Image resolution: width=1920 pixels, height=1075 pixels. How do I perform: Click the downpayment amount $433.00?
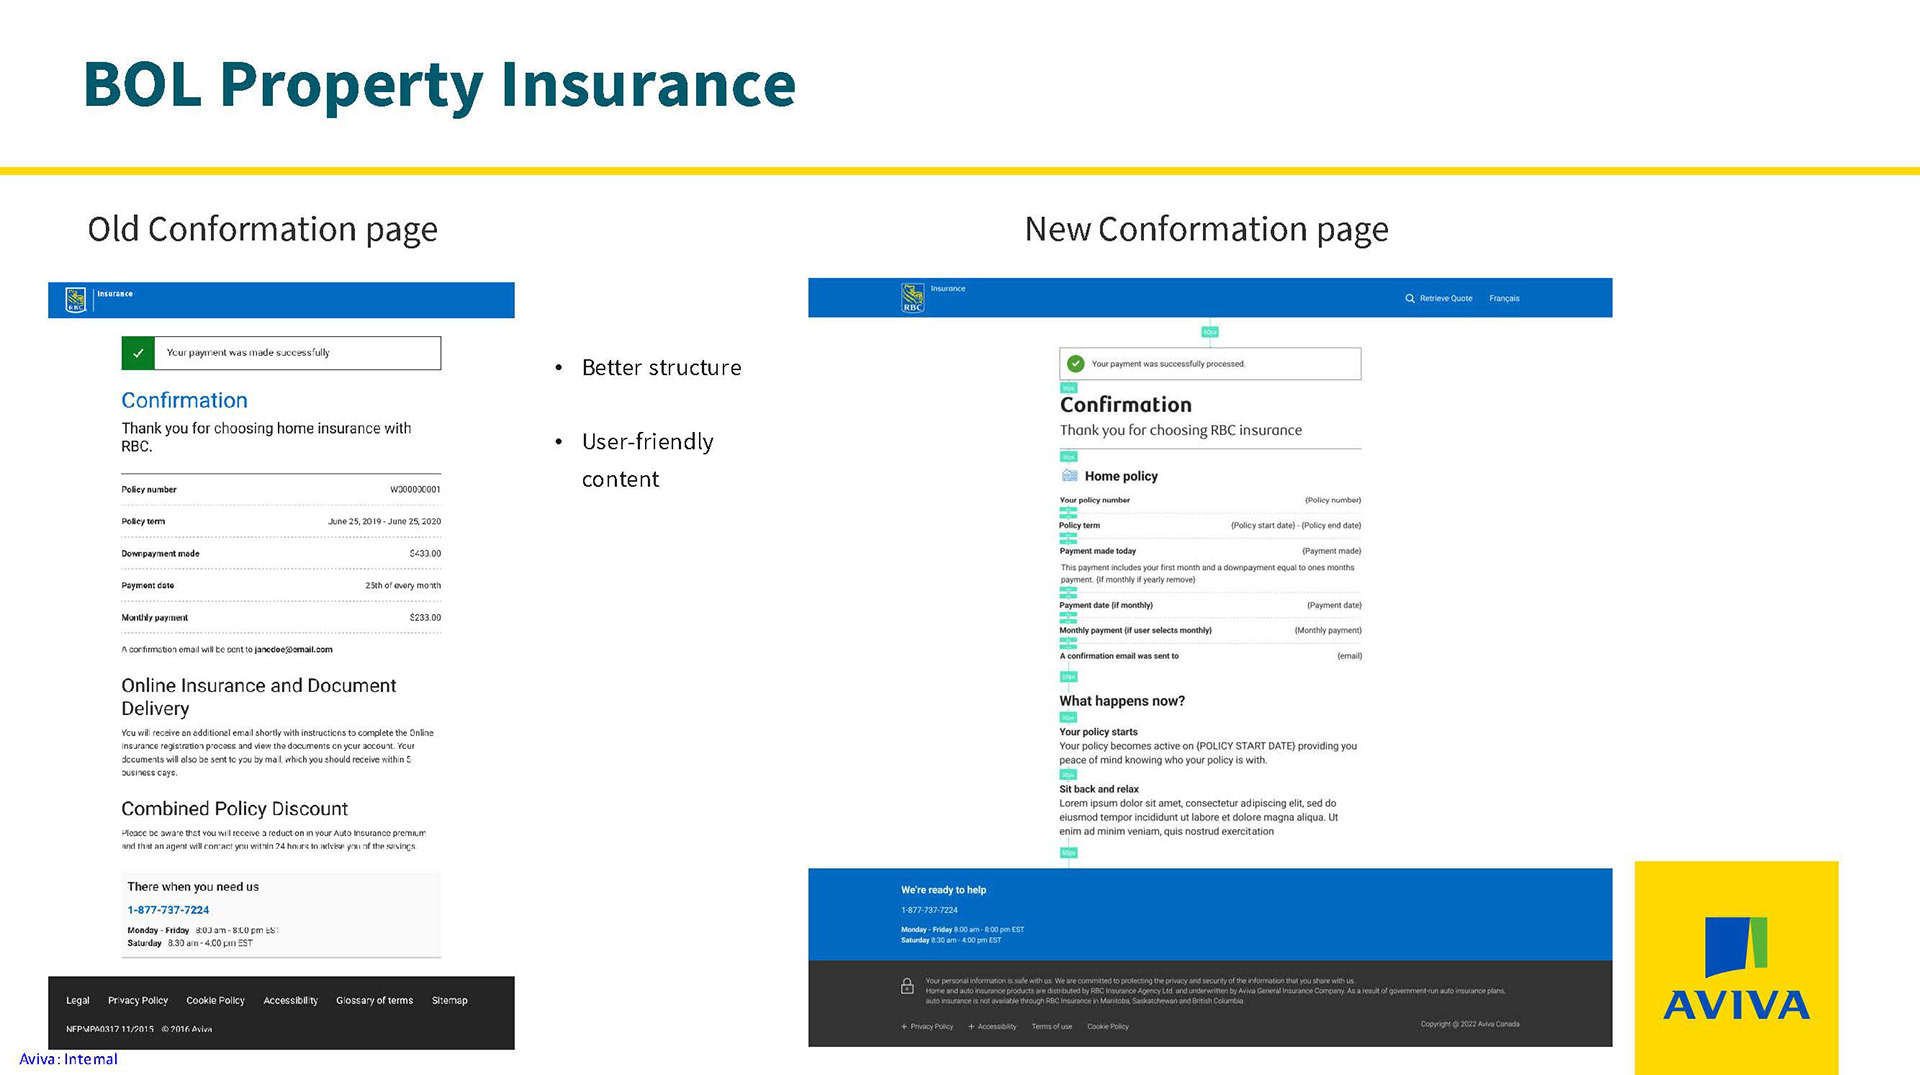pos(425,553)
